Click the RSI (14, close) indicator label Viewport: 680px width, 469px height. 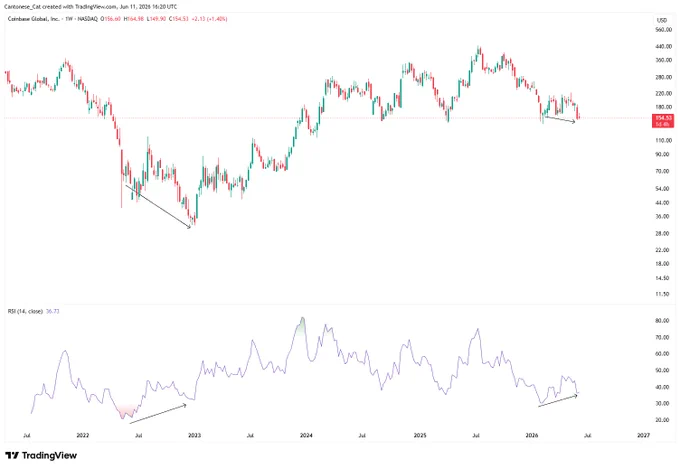tap(25, 311)
